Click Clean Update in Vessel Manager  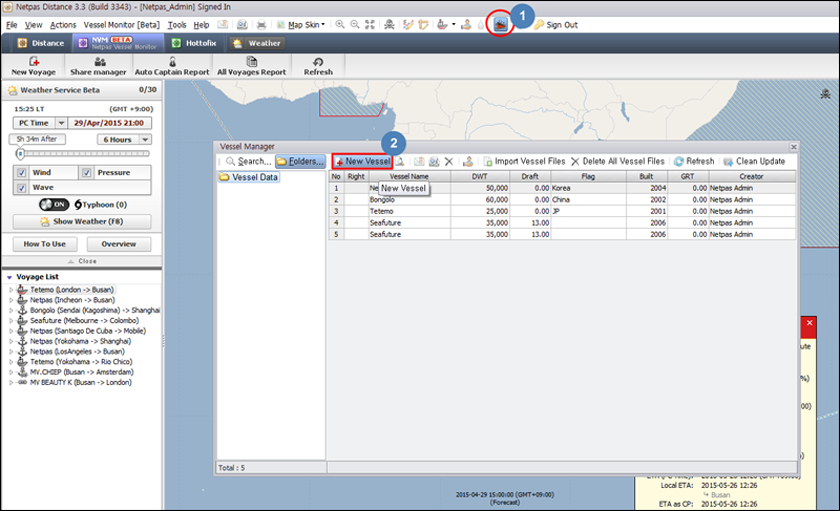point(754,161)
